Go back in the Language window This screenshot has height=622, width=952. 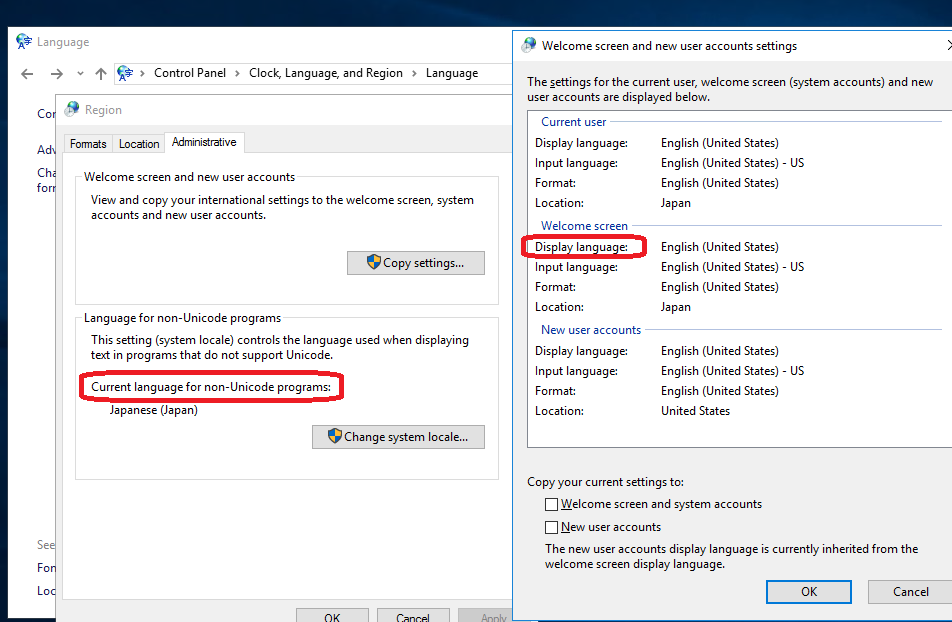(x=27, y=73)
